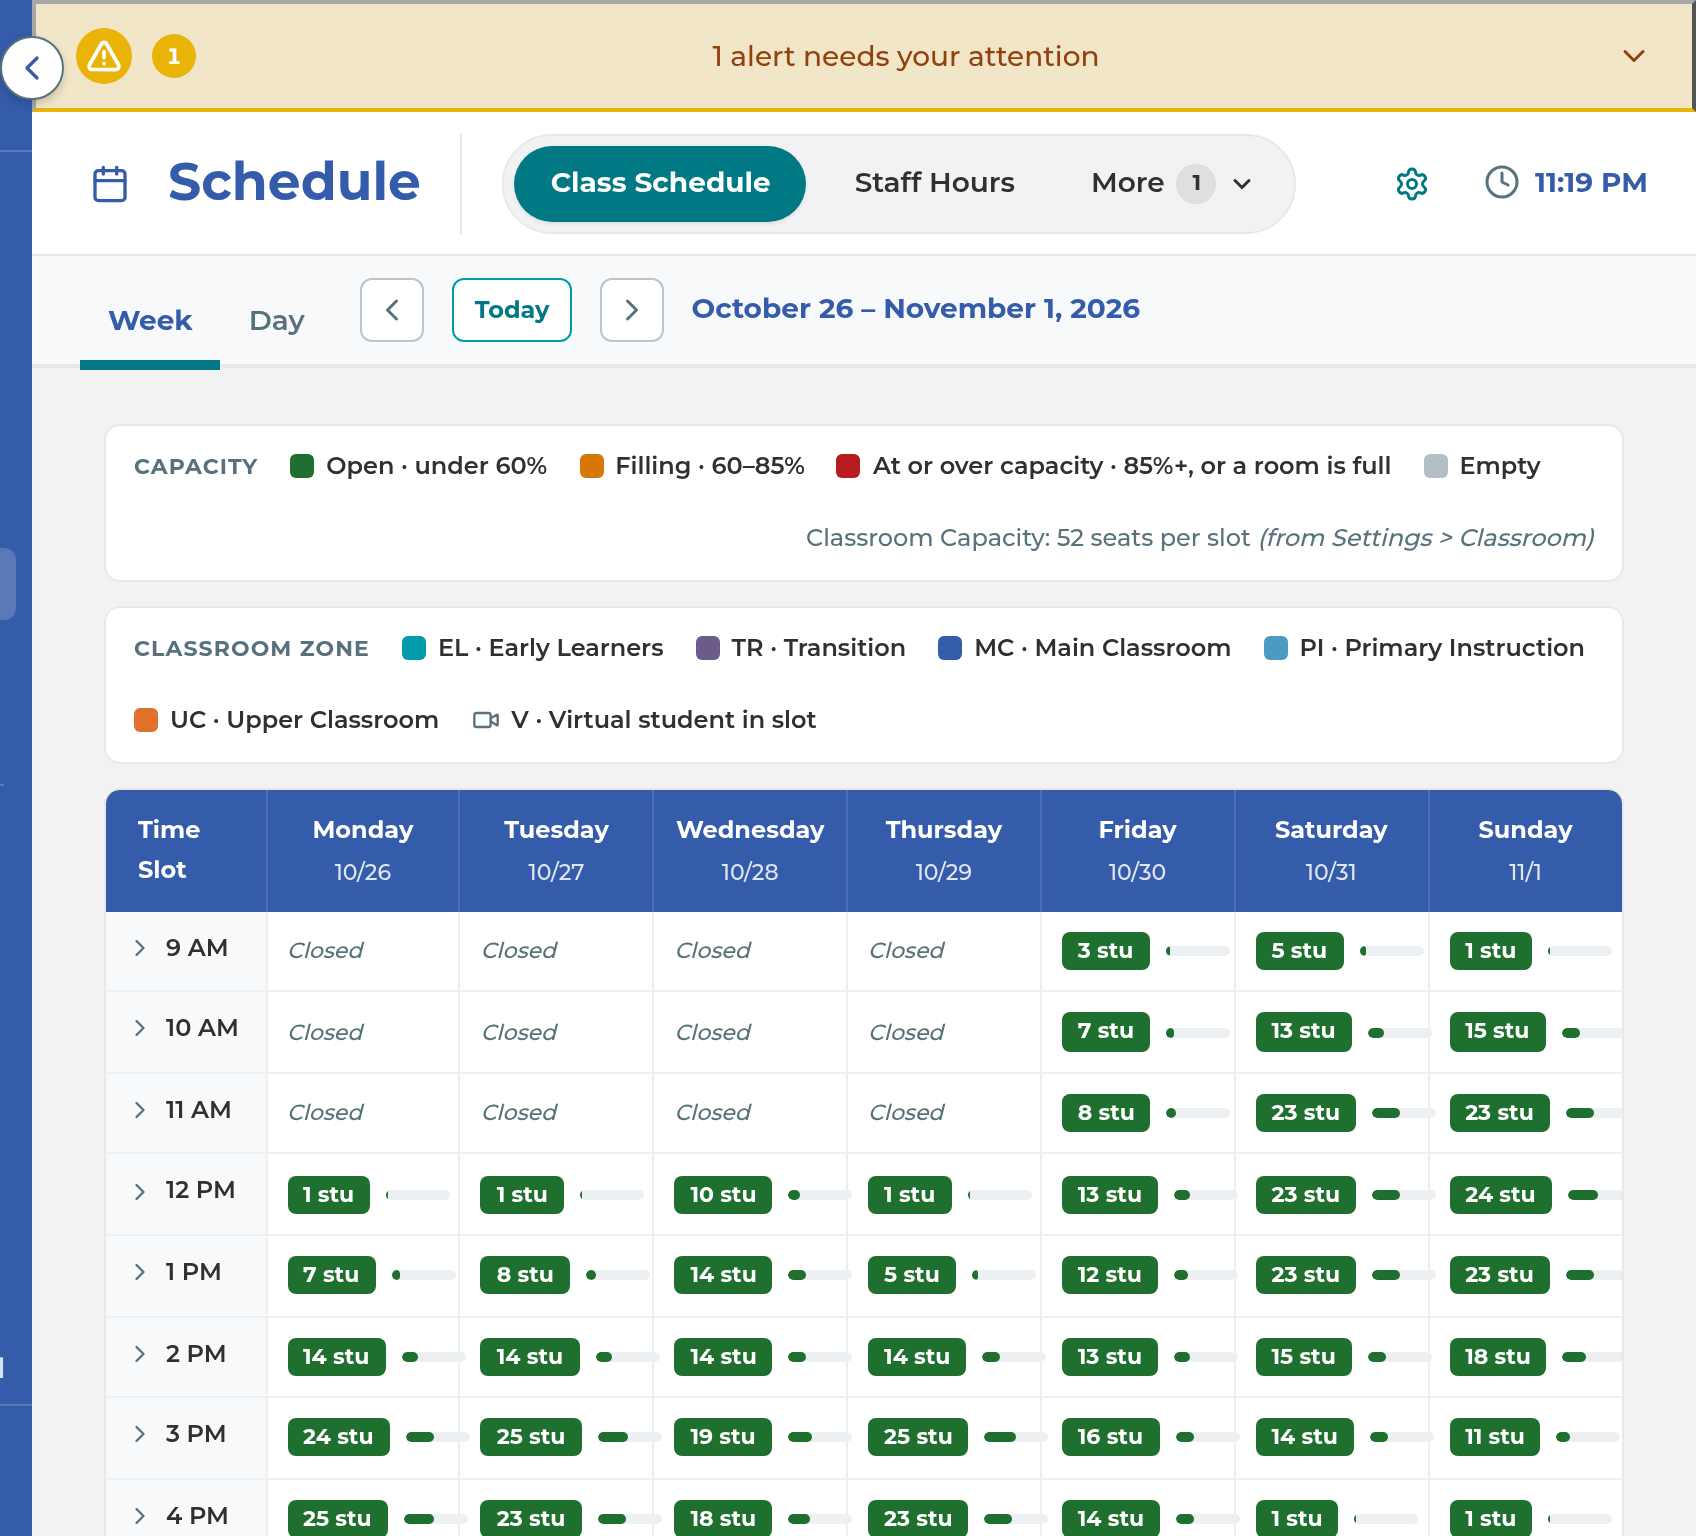The image size is (1696, 1536).
Task: Click Classroom Capacity: 52 seats per slot text
Action: pos(1028,538)
